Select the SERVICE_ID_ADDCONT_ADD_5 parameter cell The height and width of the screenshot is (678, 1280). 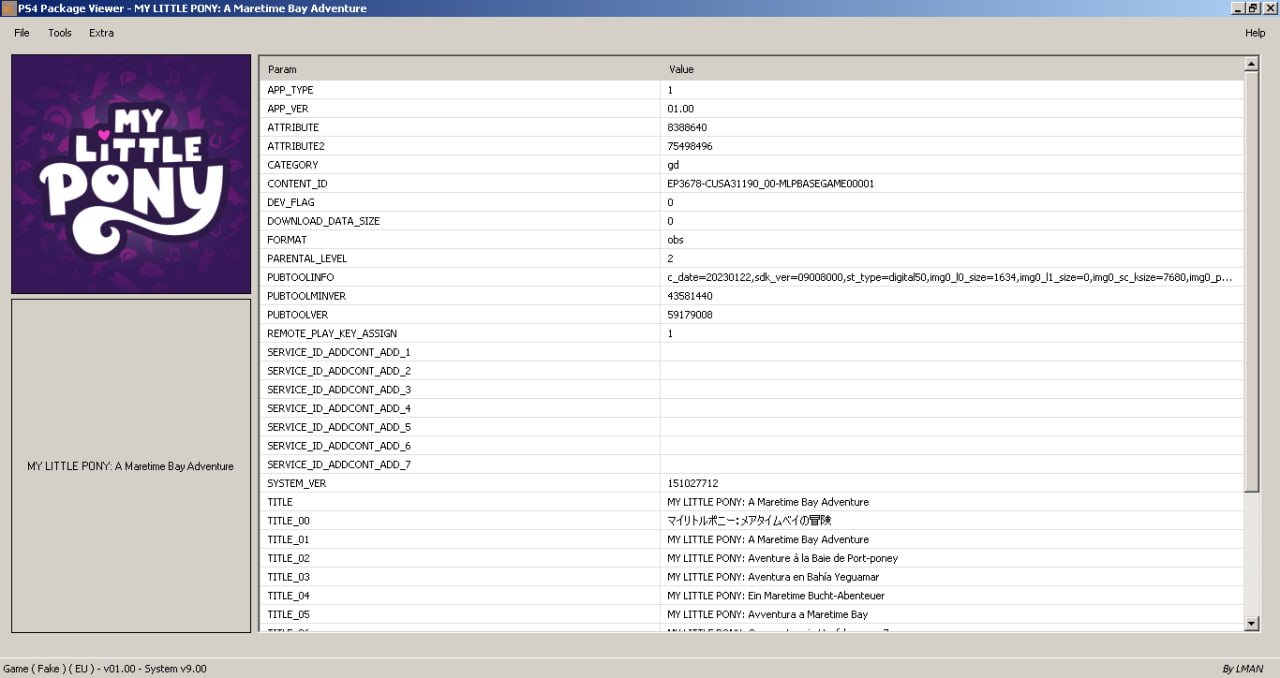coord(460,427)
